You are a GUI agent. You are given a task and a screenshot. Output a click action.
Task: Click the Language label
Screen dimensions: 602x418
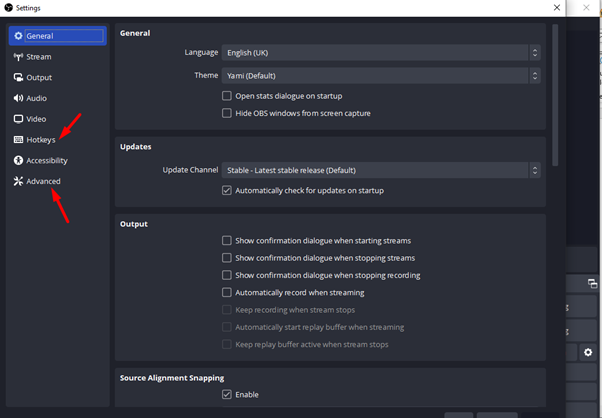(x=201, y=52)
